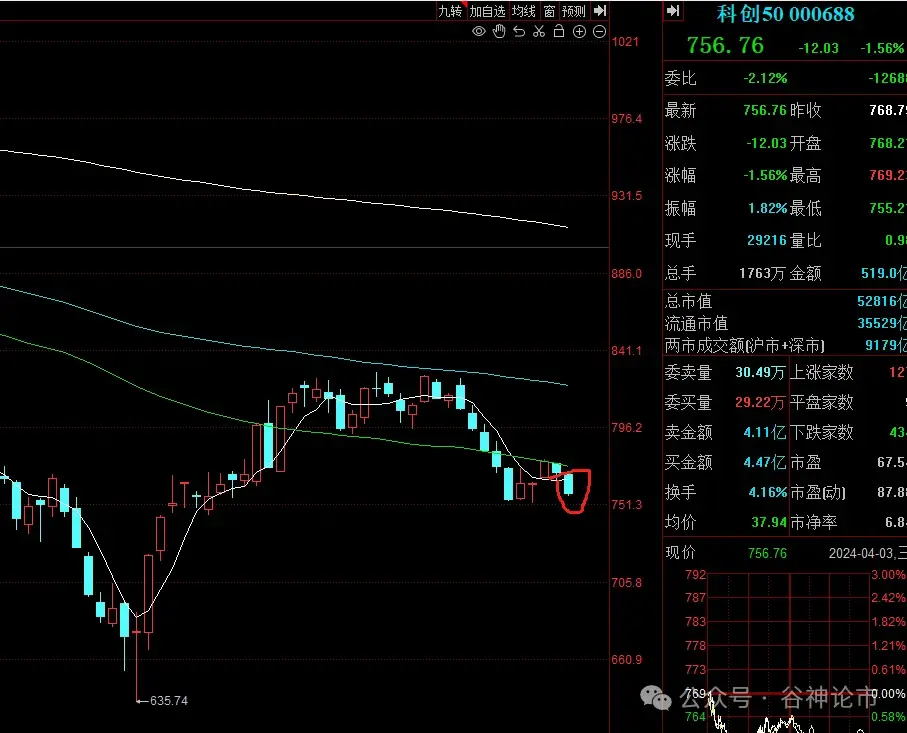Click the 预测 forecast button

pos(573,11)
